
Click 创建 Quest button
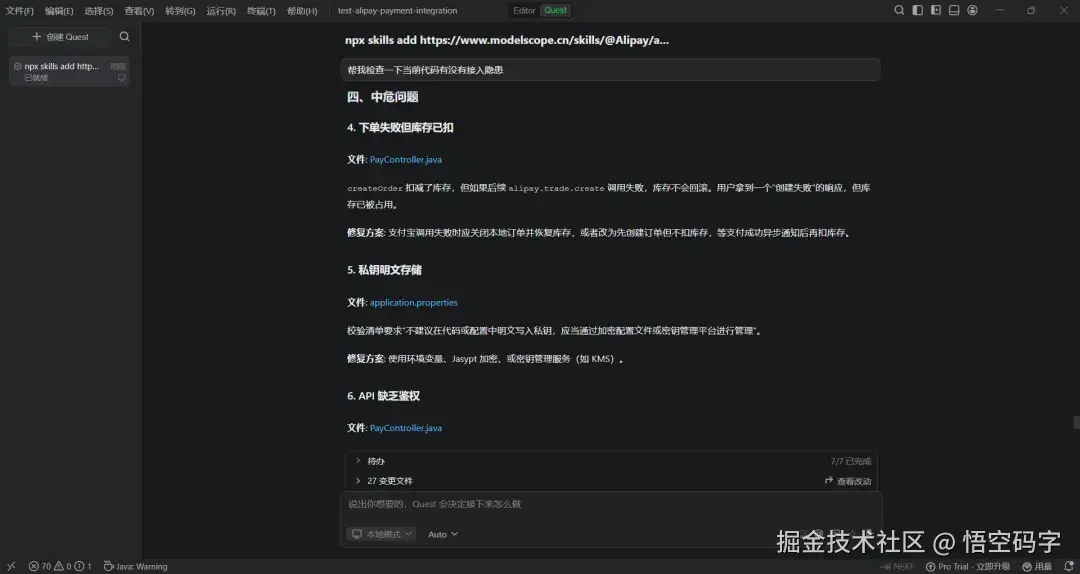pos(61,37)
